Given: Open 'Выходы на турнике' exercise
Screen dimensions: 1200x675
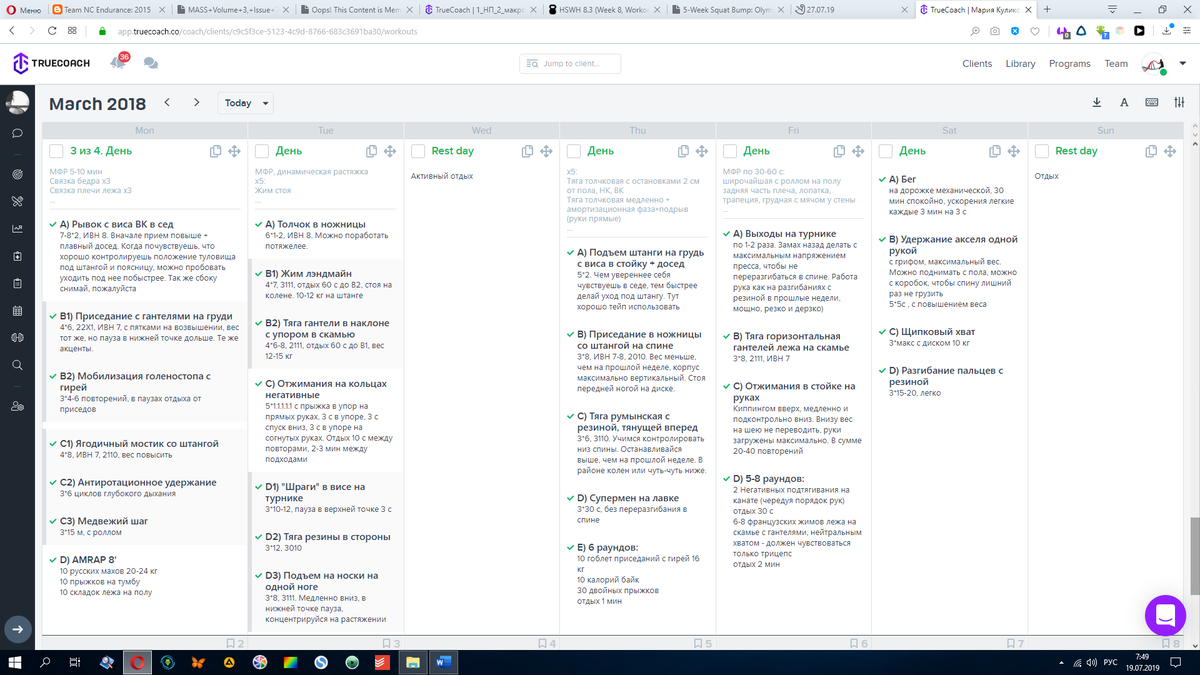Looking at the screenshot, I should tap(783, 233).
